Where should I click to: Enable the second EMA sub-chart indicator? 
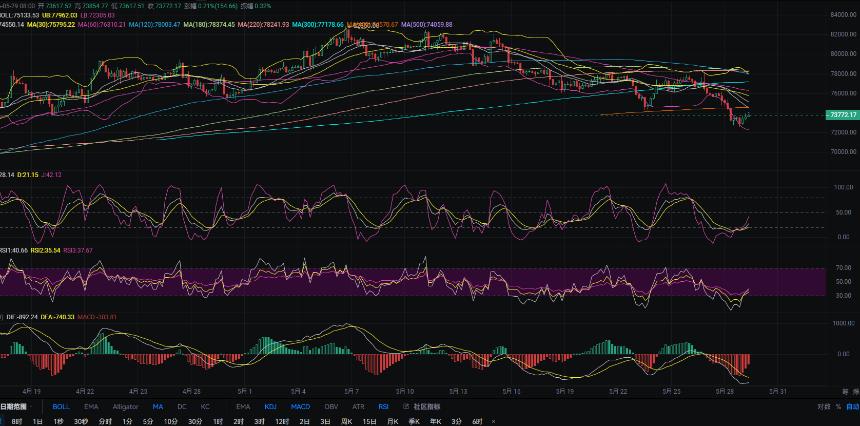[243, 407]
